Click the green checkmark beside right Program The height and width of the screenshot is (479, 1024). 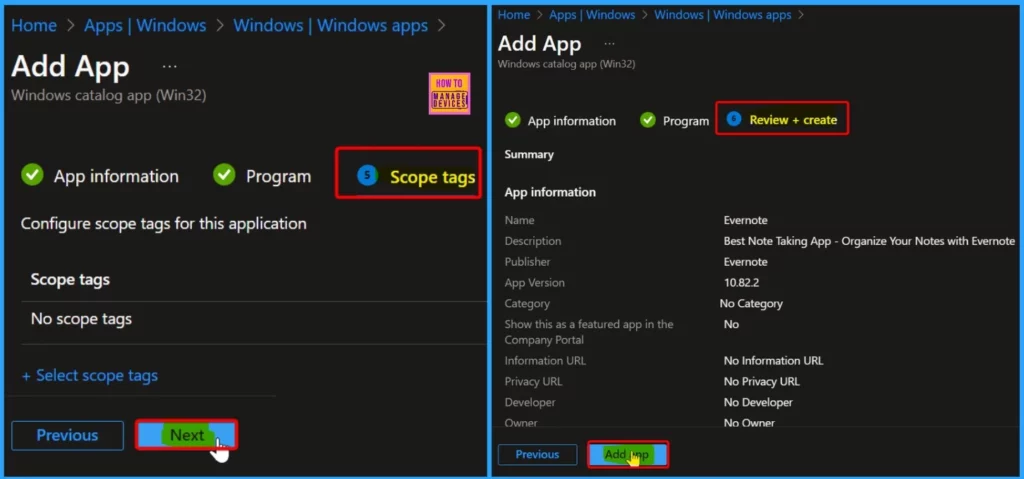click(x=648, y=120)
